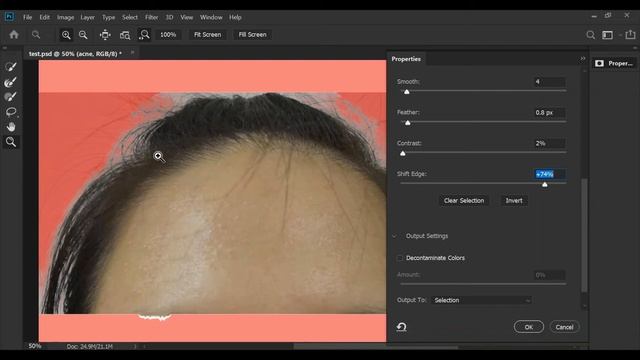640x360 pixels.
Task: Click the Zoom Out magnifier icon
Action: (x=83, y=35)
